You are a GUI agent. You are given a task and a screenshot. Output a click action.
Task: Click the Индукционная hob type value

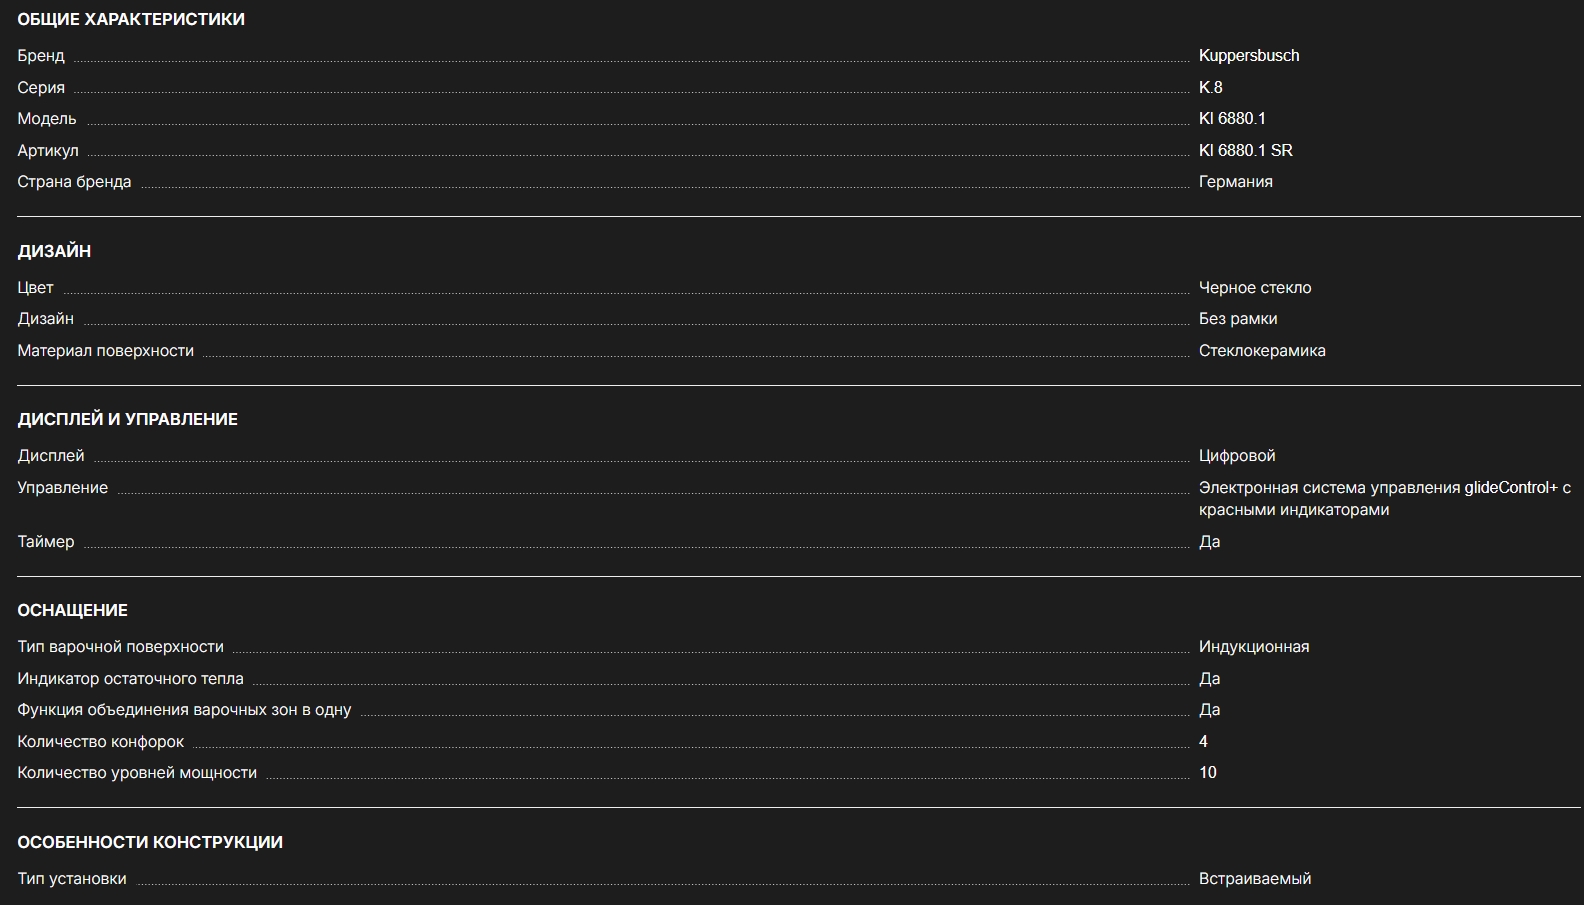[x=1254, y=647]
